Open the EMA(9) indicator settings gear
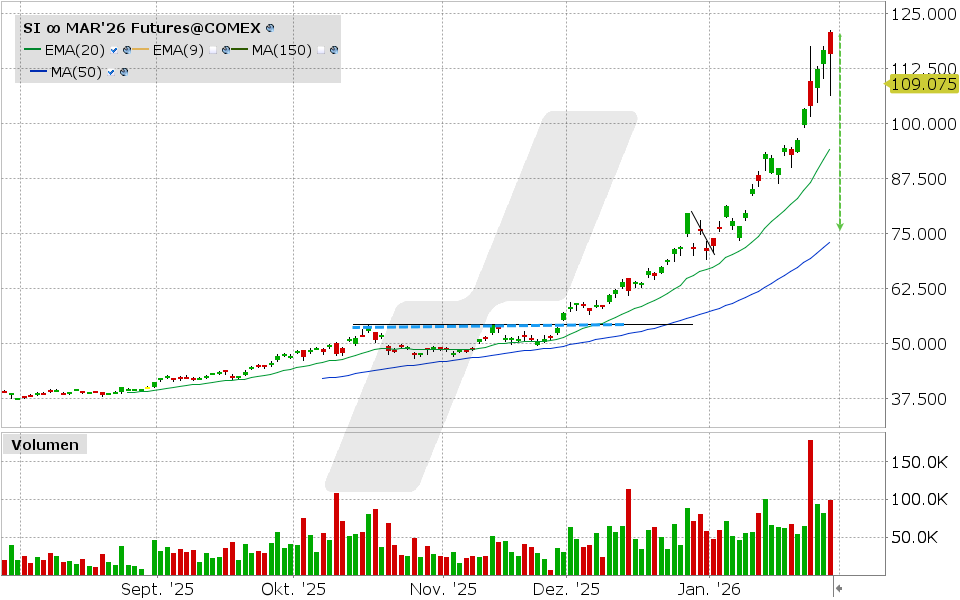The image size is (960, 600). (x=226, y=48)
